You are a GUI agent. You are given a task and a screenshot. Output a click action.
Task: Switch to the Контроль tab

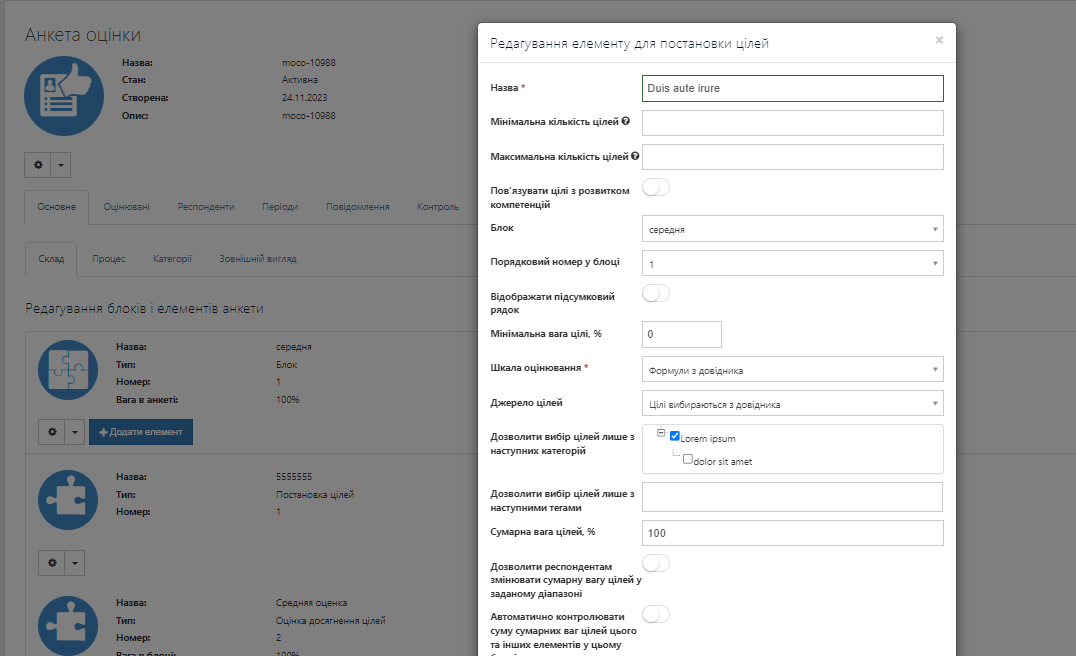(x=438, y=207)
